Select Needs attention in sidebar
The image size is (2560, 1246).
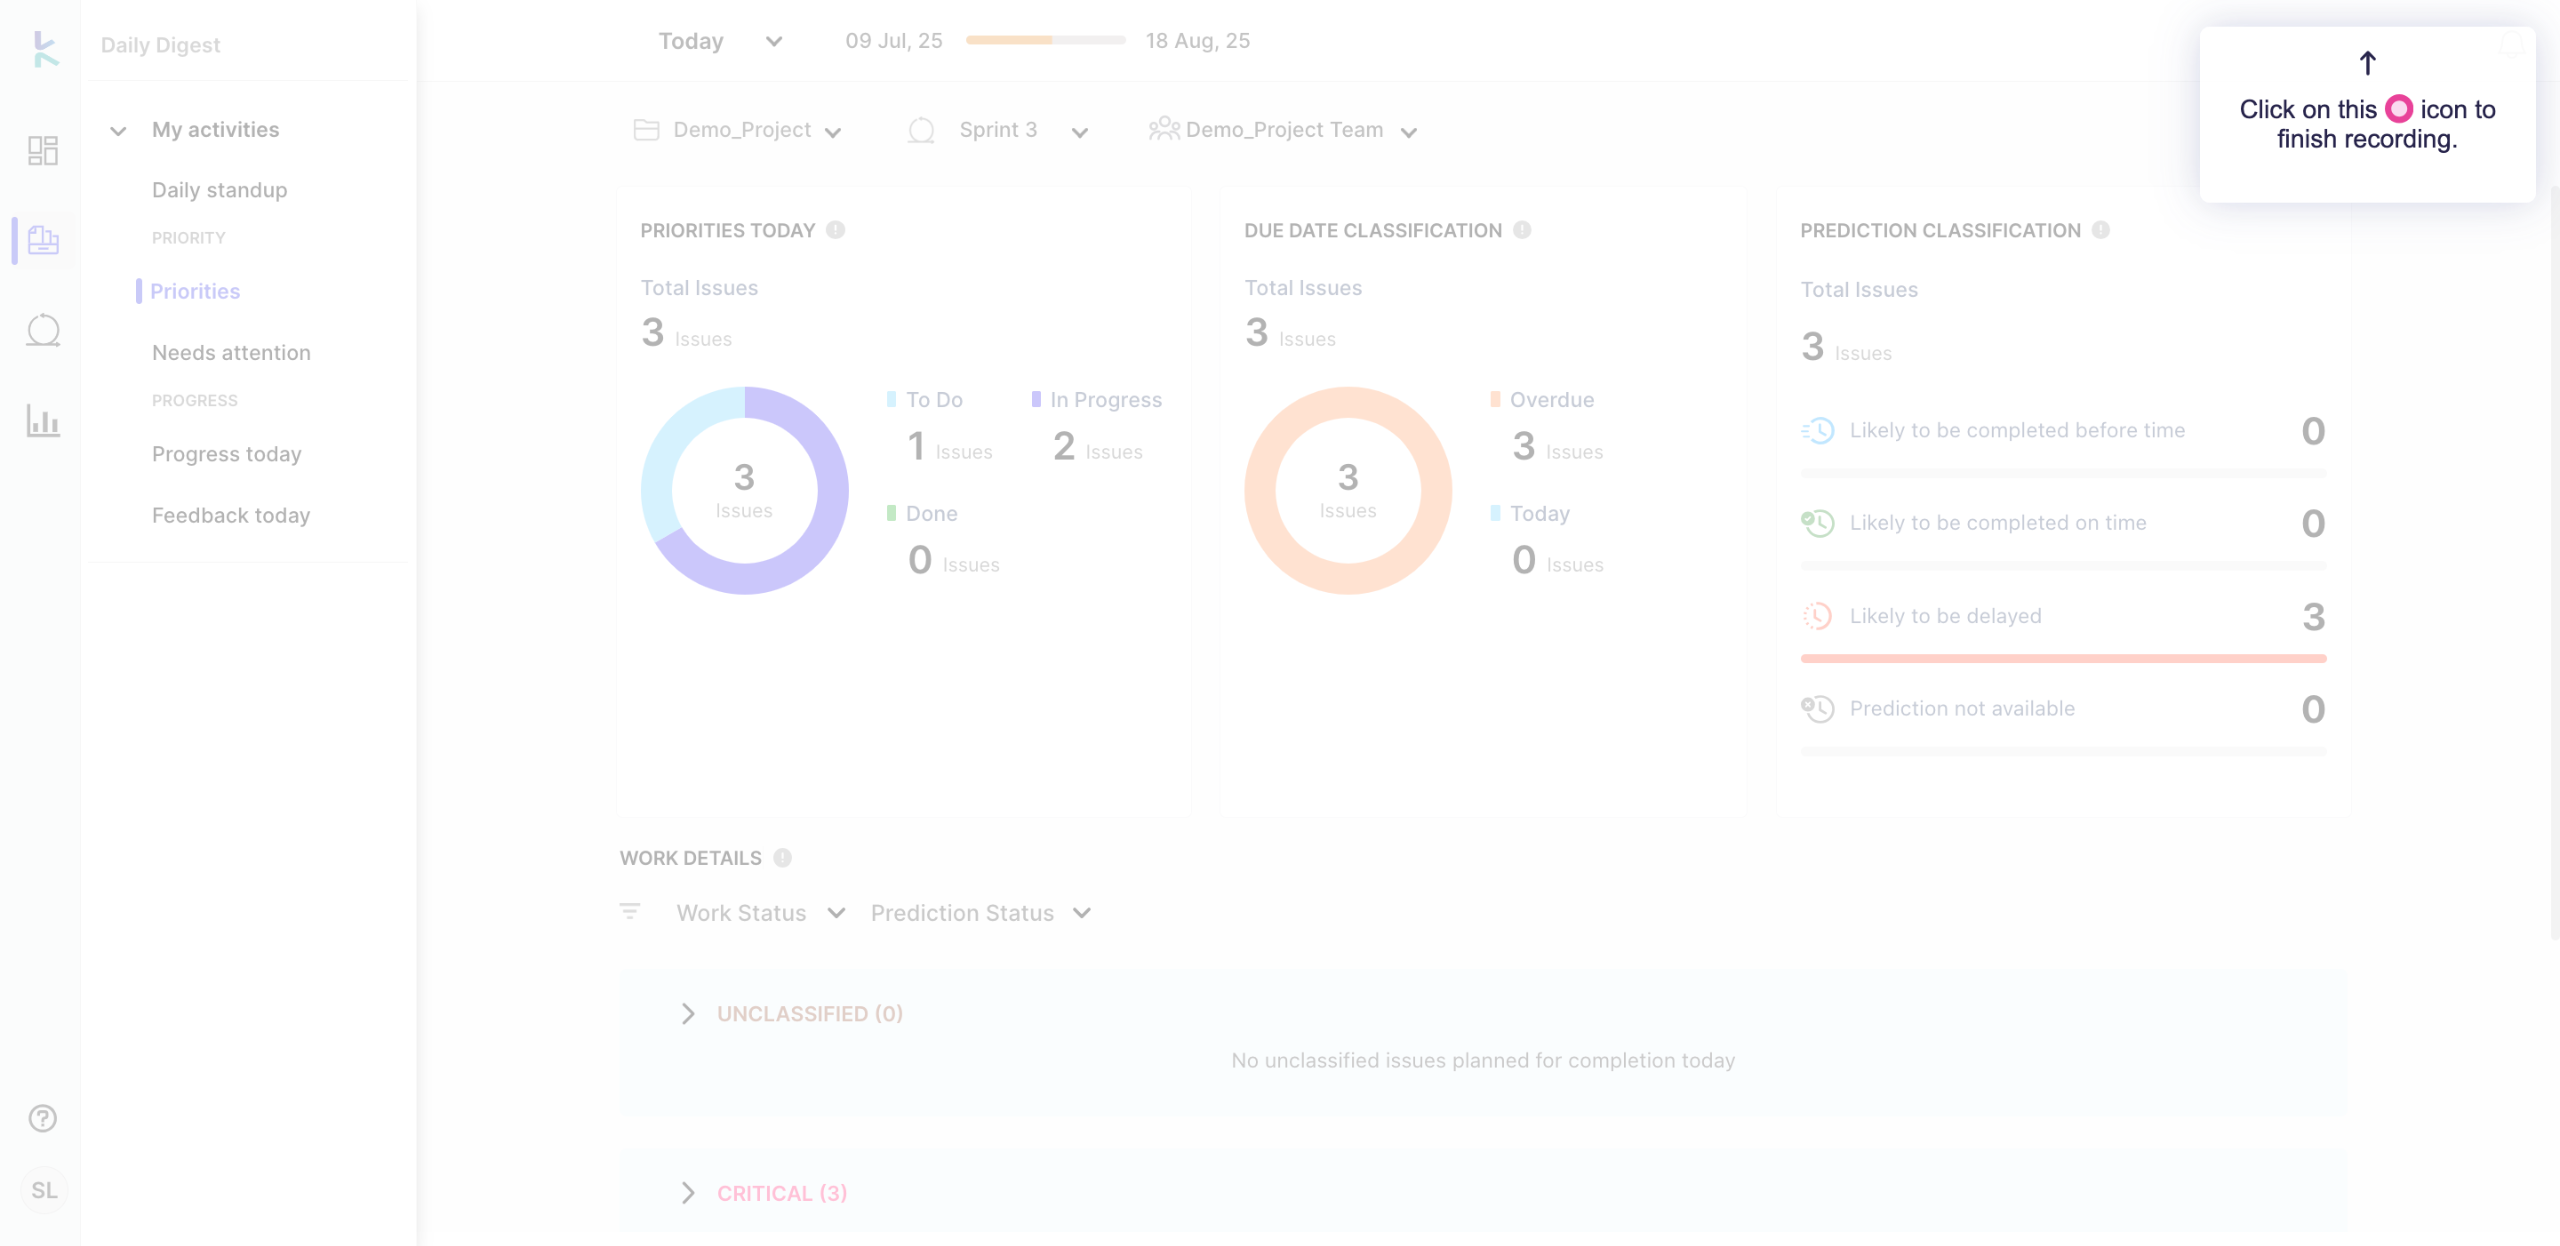click(x=231, y=353)
